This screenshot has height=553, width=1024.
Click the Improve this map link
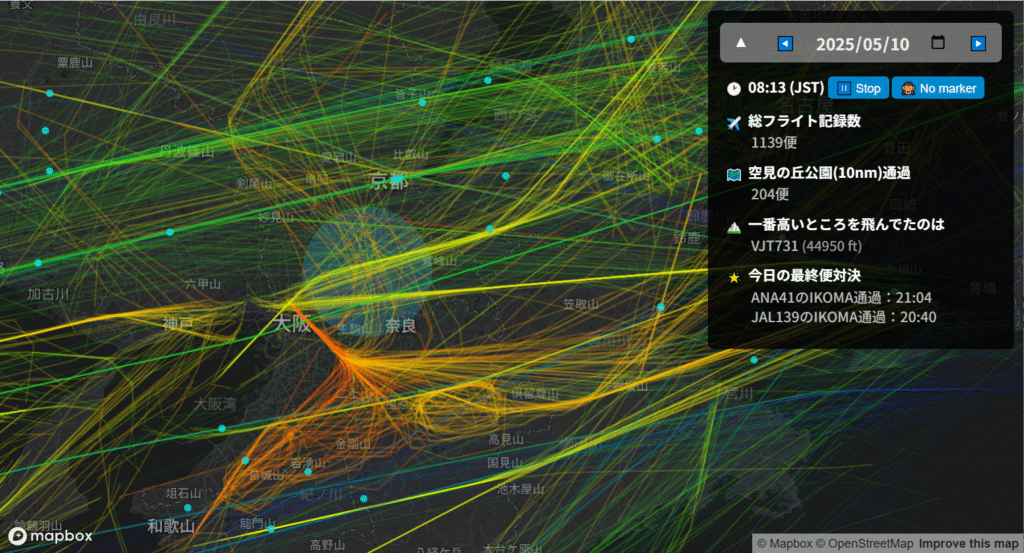click(x=968, y=543)
